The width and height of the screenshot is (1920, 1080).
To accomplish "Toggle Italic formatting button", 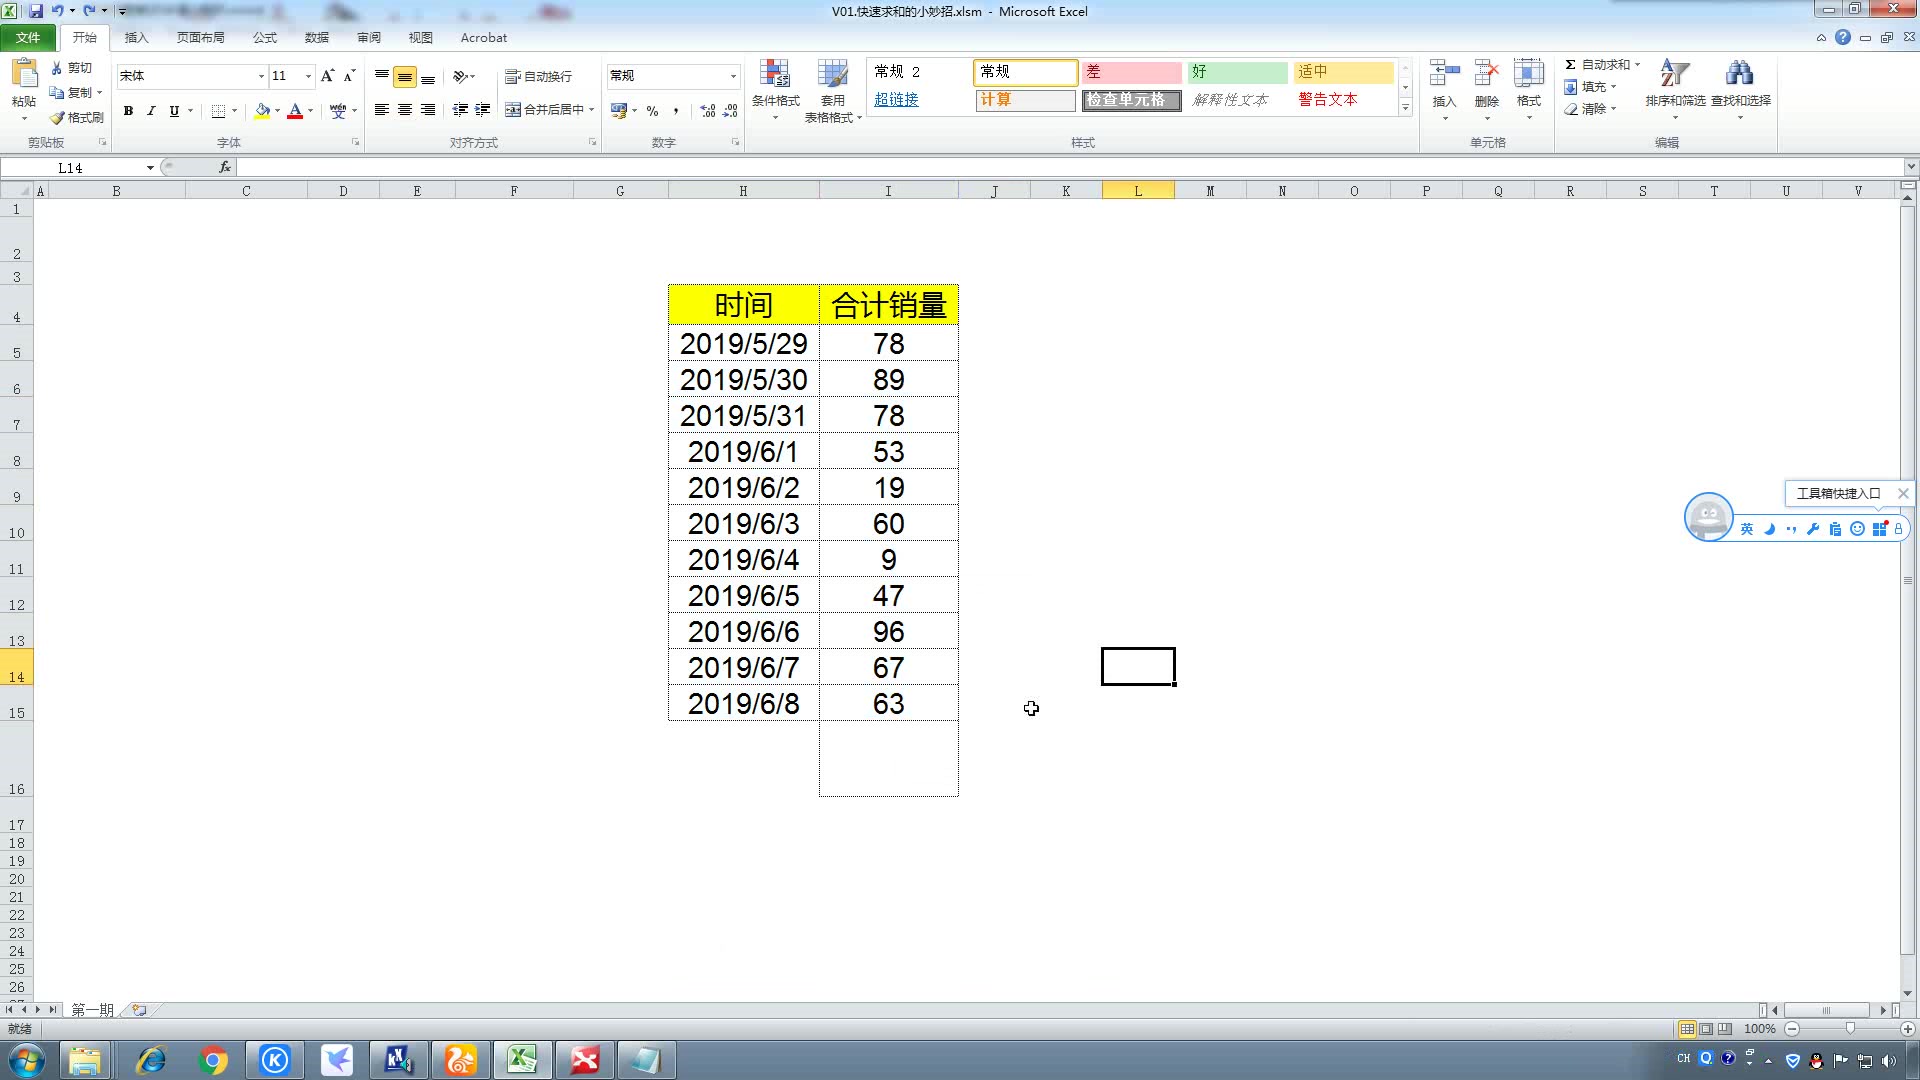I will tap(150, 111).
